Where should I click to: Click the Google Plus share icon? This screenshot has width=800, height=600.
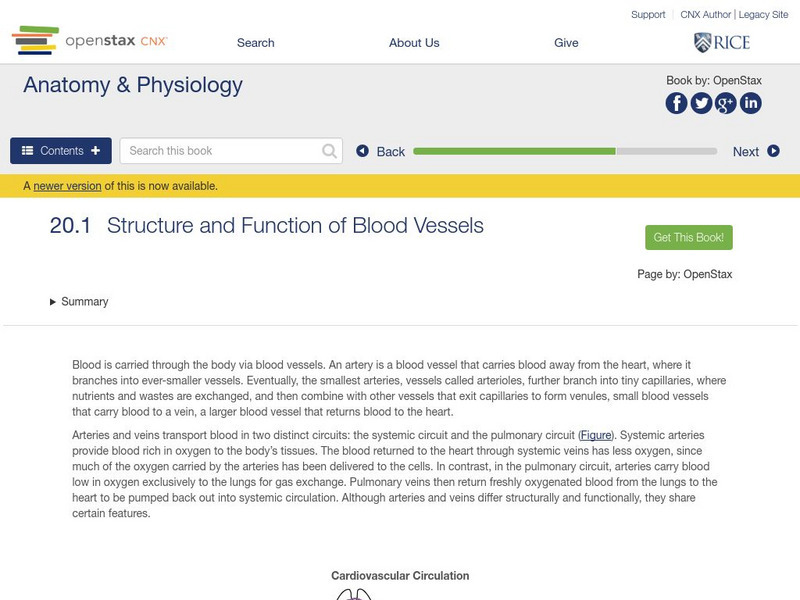coord(726,103)
